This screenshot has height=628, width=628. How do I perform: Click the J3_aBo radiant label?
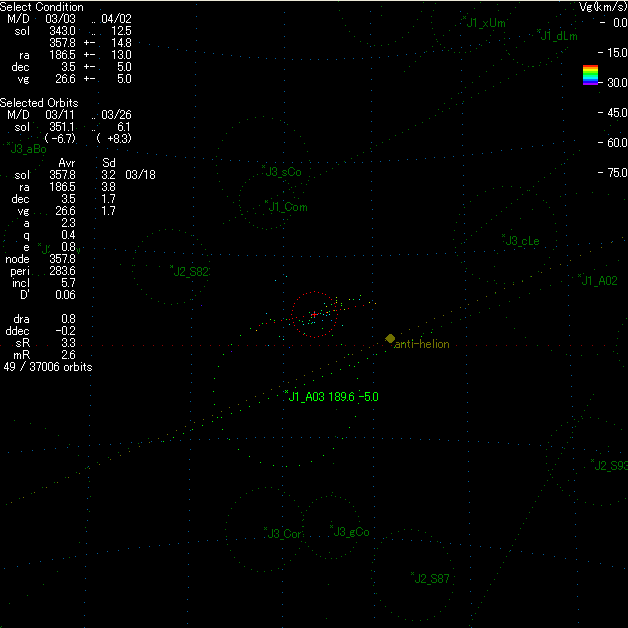pos(28,149)
